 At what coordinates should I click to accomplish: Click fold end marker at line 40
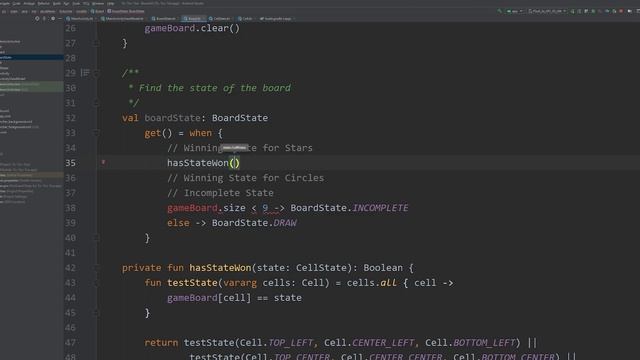[96, 238]
